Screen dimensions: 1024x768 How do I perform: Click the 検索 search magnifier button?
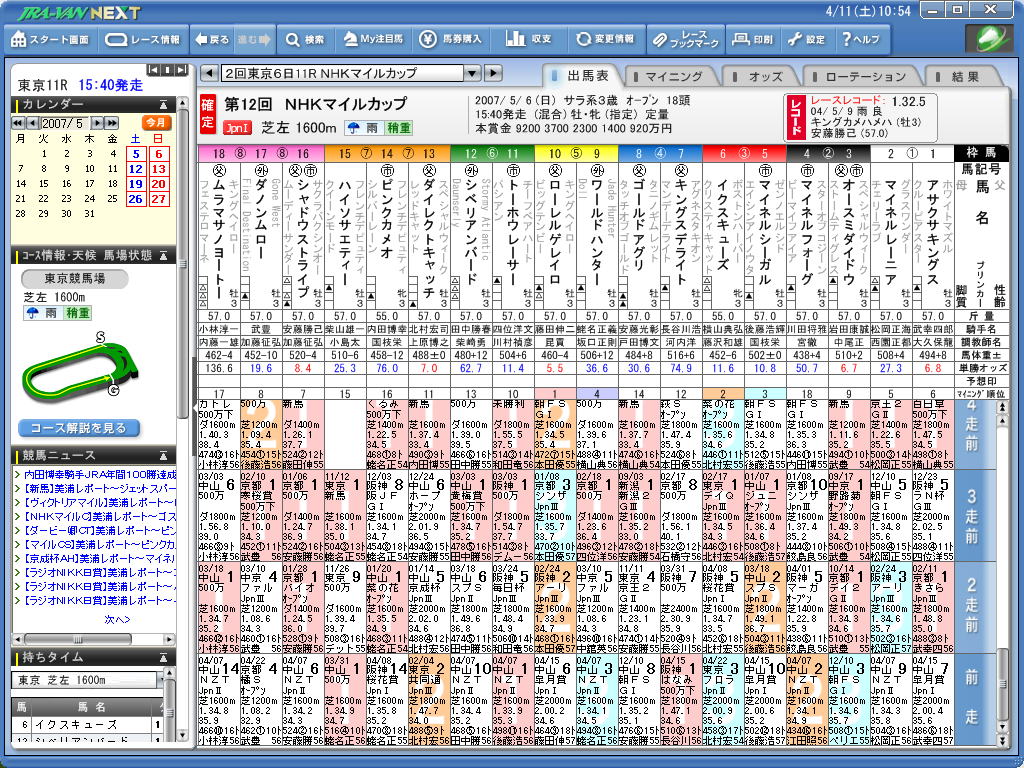click(x=305, y=40)
